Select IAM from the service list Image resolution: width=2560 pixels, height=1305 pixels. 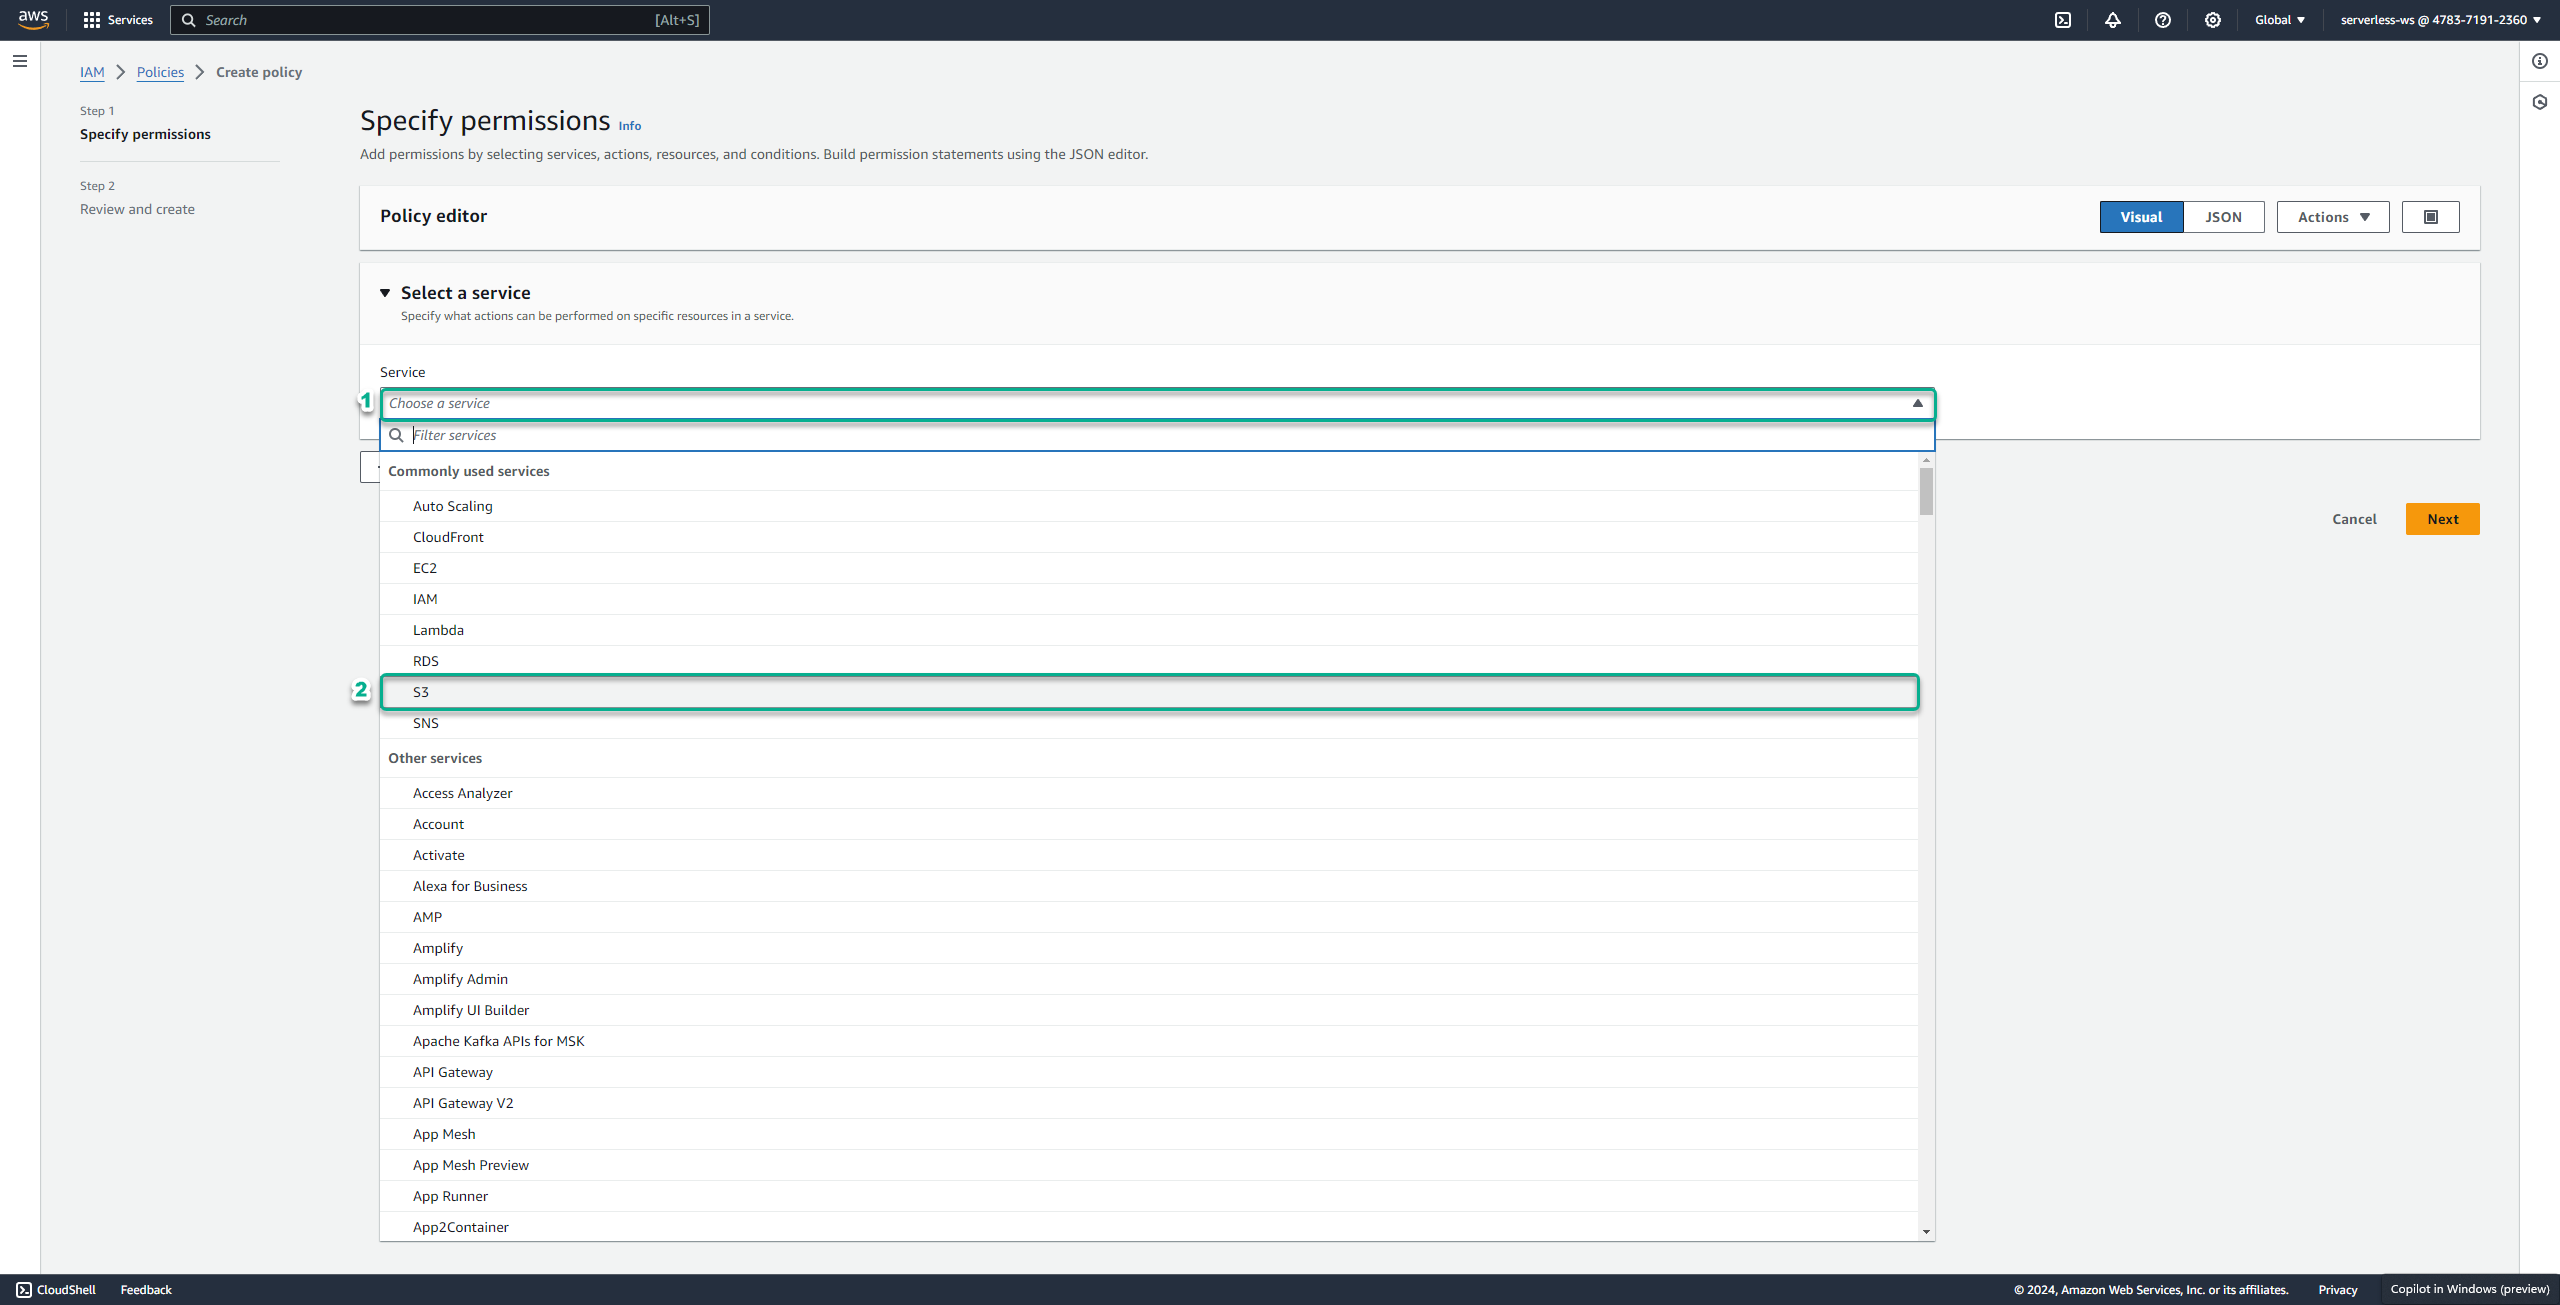point(1149,599)
